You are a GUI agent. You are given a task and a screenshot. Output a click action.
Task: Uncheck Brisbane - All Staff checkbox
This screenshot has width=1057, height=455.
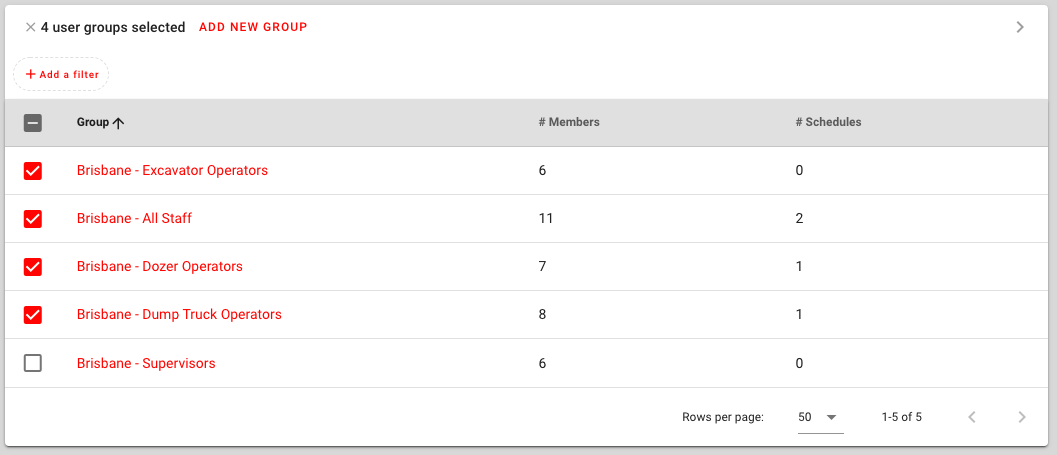(x=32, y=219)
